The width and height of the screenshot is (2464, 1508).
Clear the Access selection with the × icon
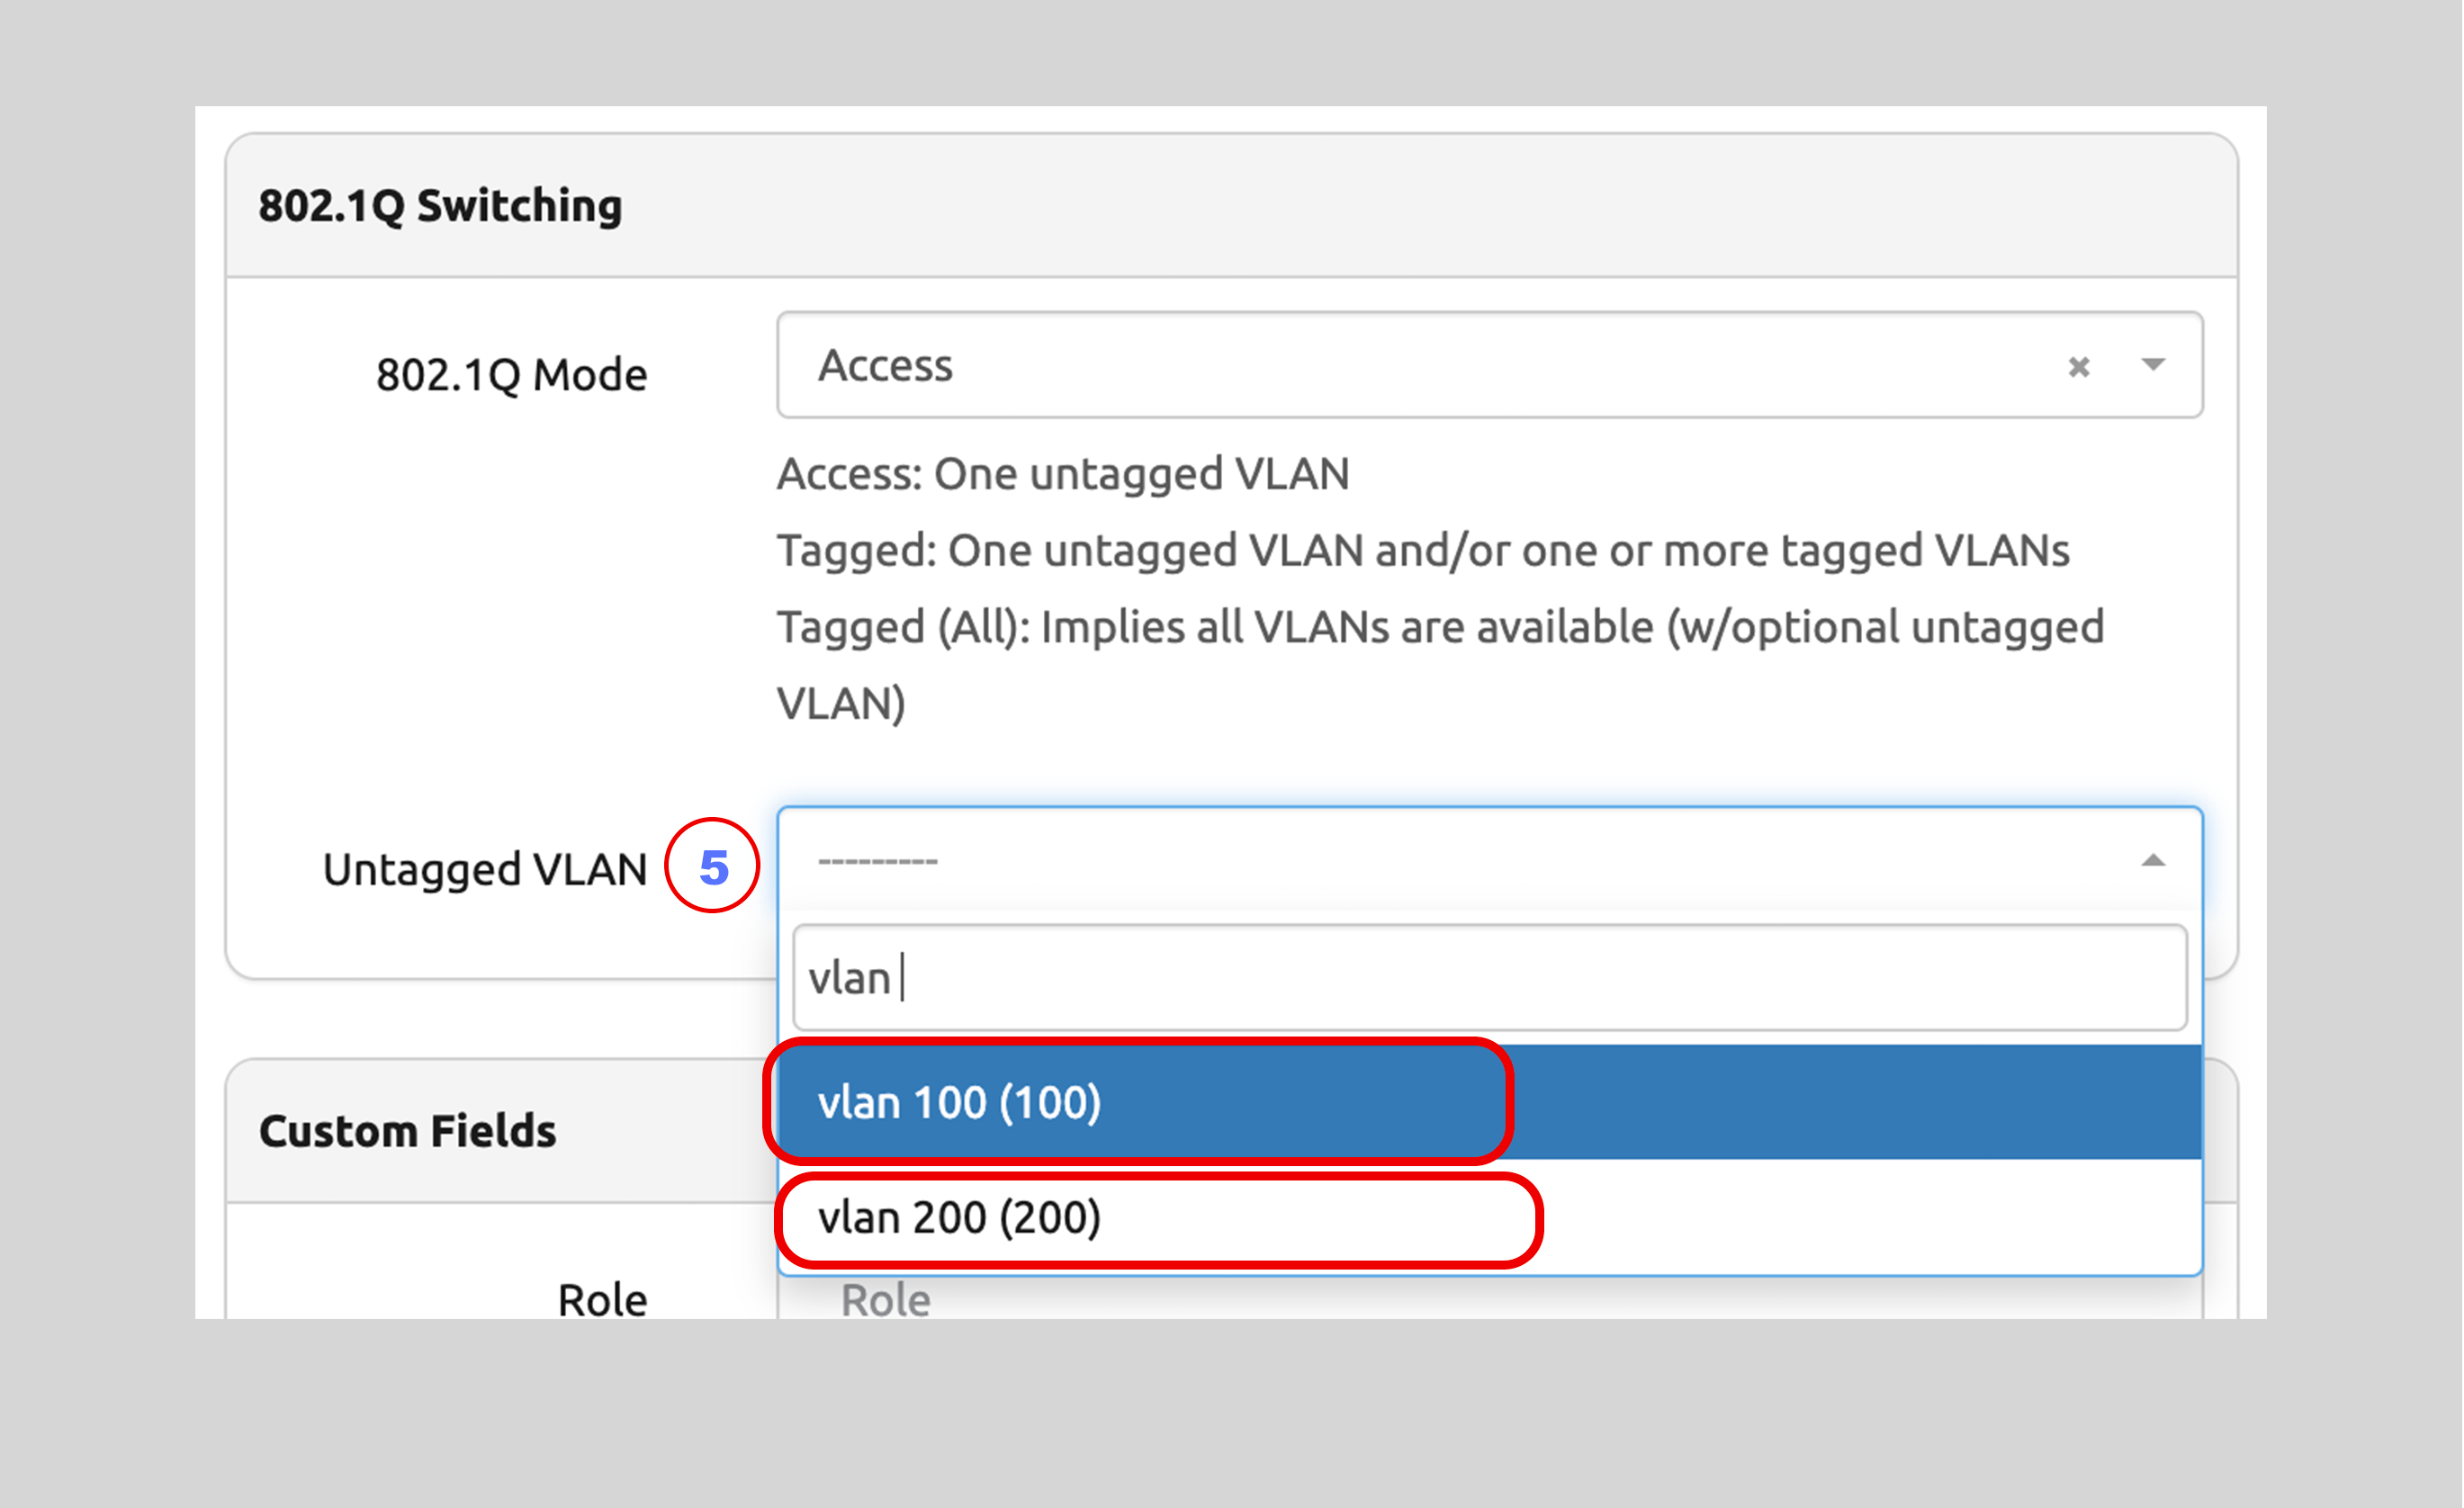(x=2079, y=366)
